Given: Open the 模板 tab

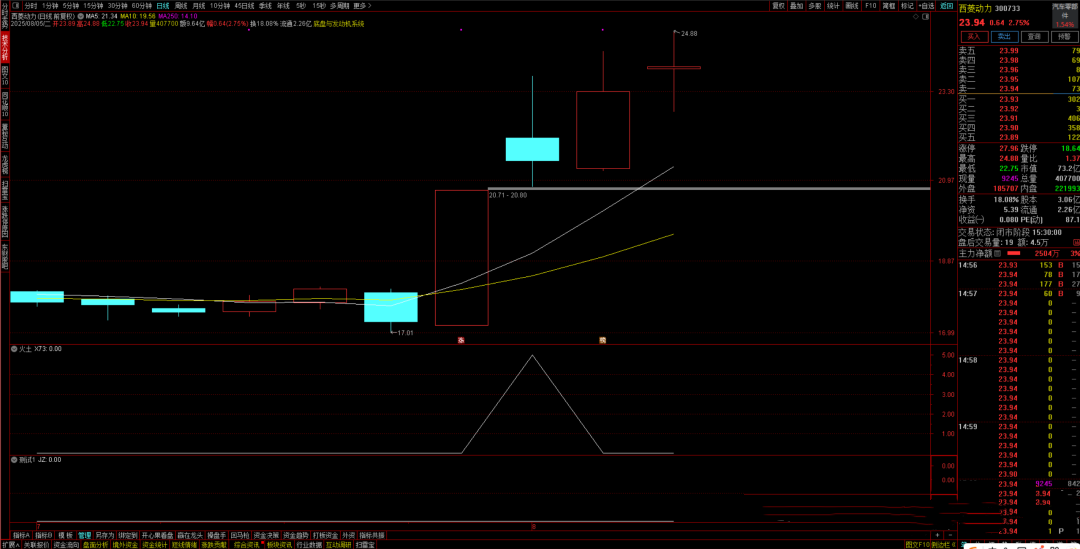Looking at the screenshot, I should click(x=65, y=535).
